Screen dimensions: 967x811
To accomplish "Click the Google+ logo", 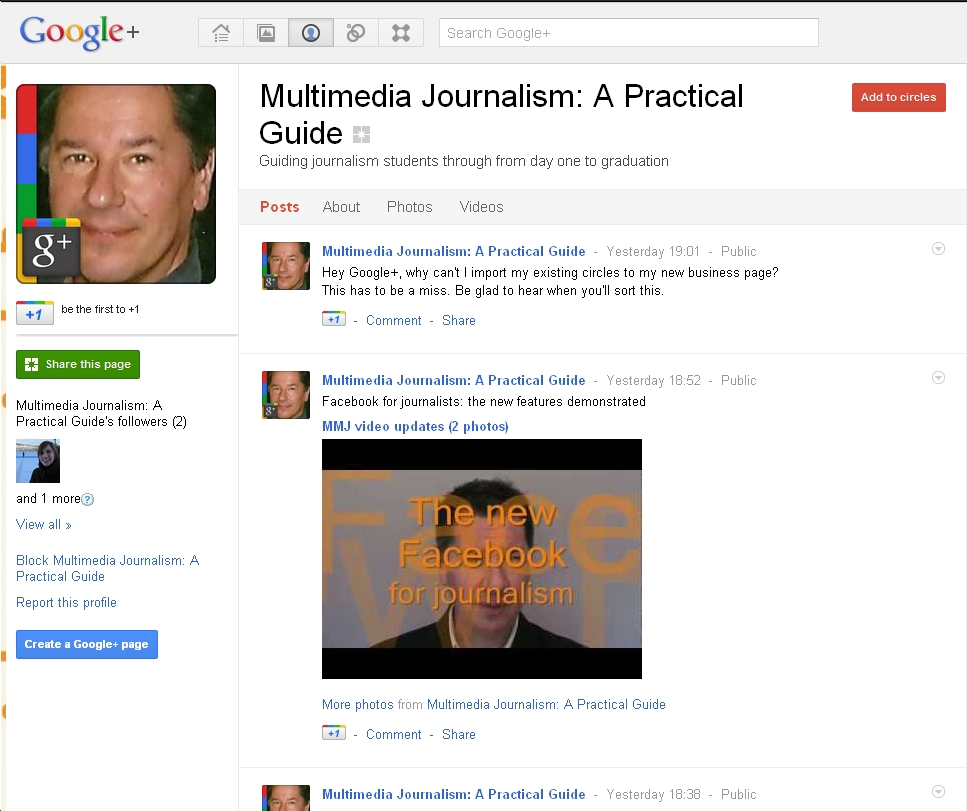I will click(80, 32).
